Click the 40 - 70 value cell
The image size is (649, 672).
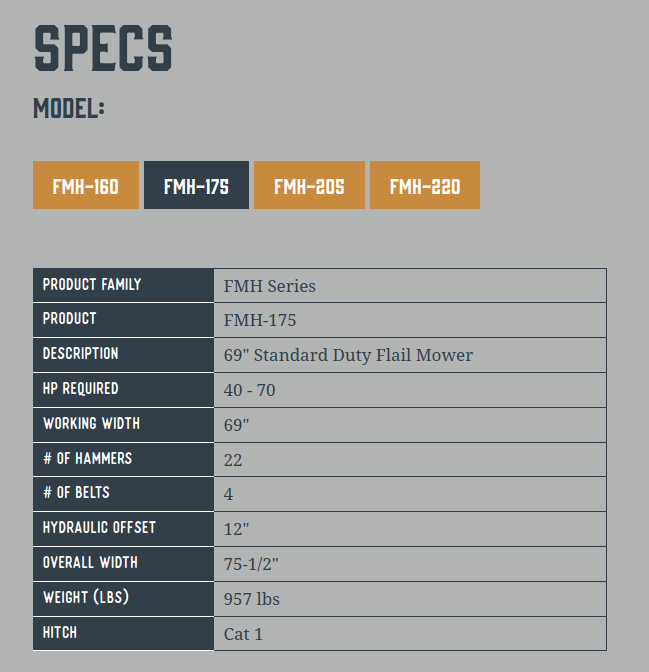click(x=250, y=390)
